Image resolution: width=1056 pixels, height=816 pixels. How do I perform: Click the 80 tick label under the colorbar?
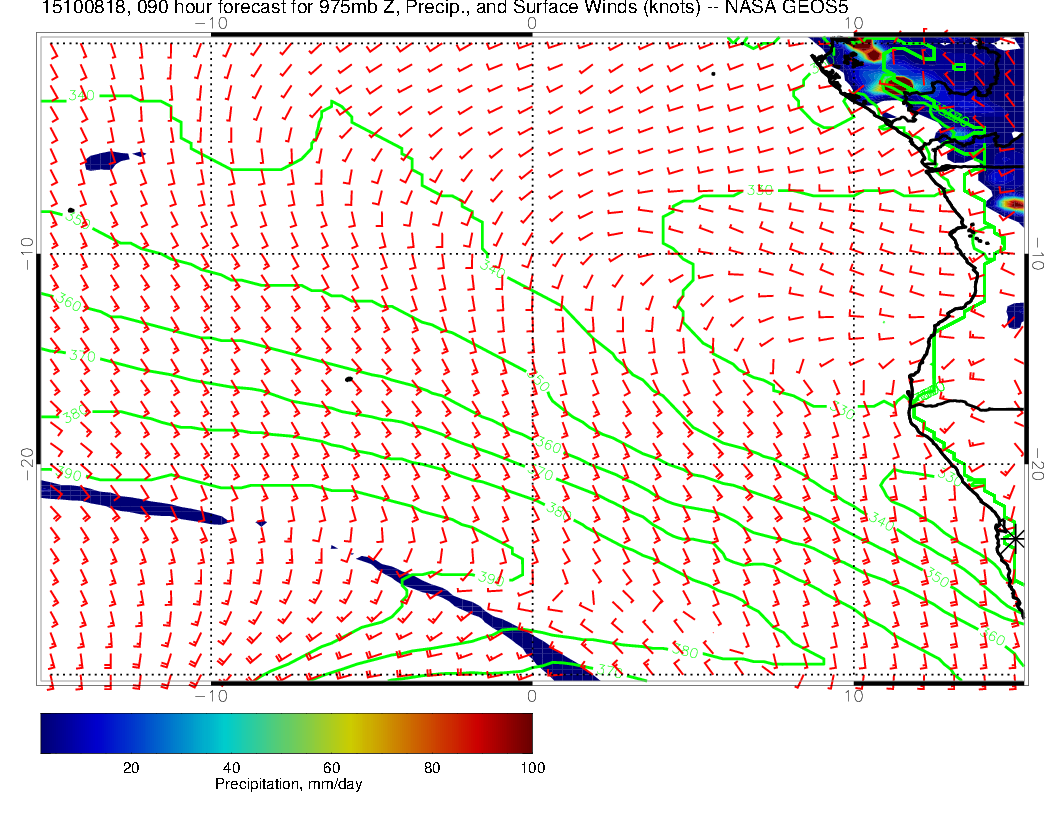pos(432,768)
